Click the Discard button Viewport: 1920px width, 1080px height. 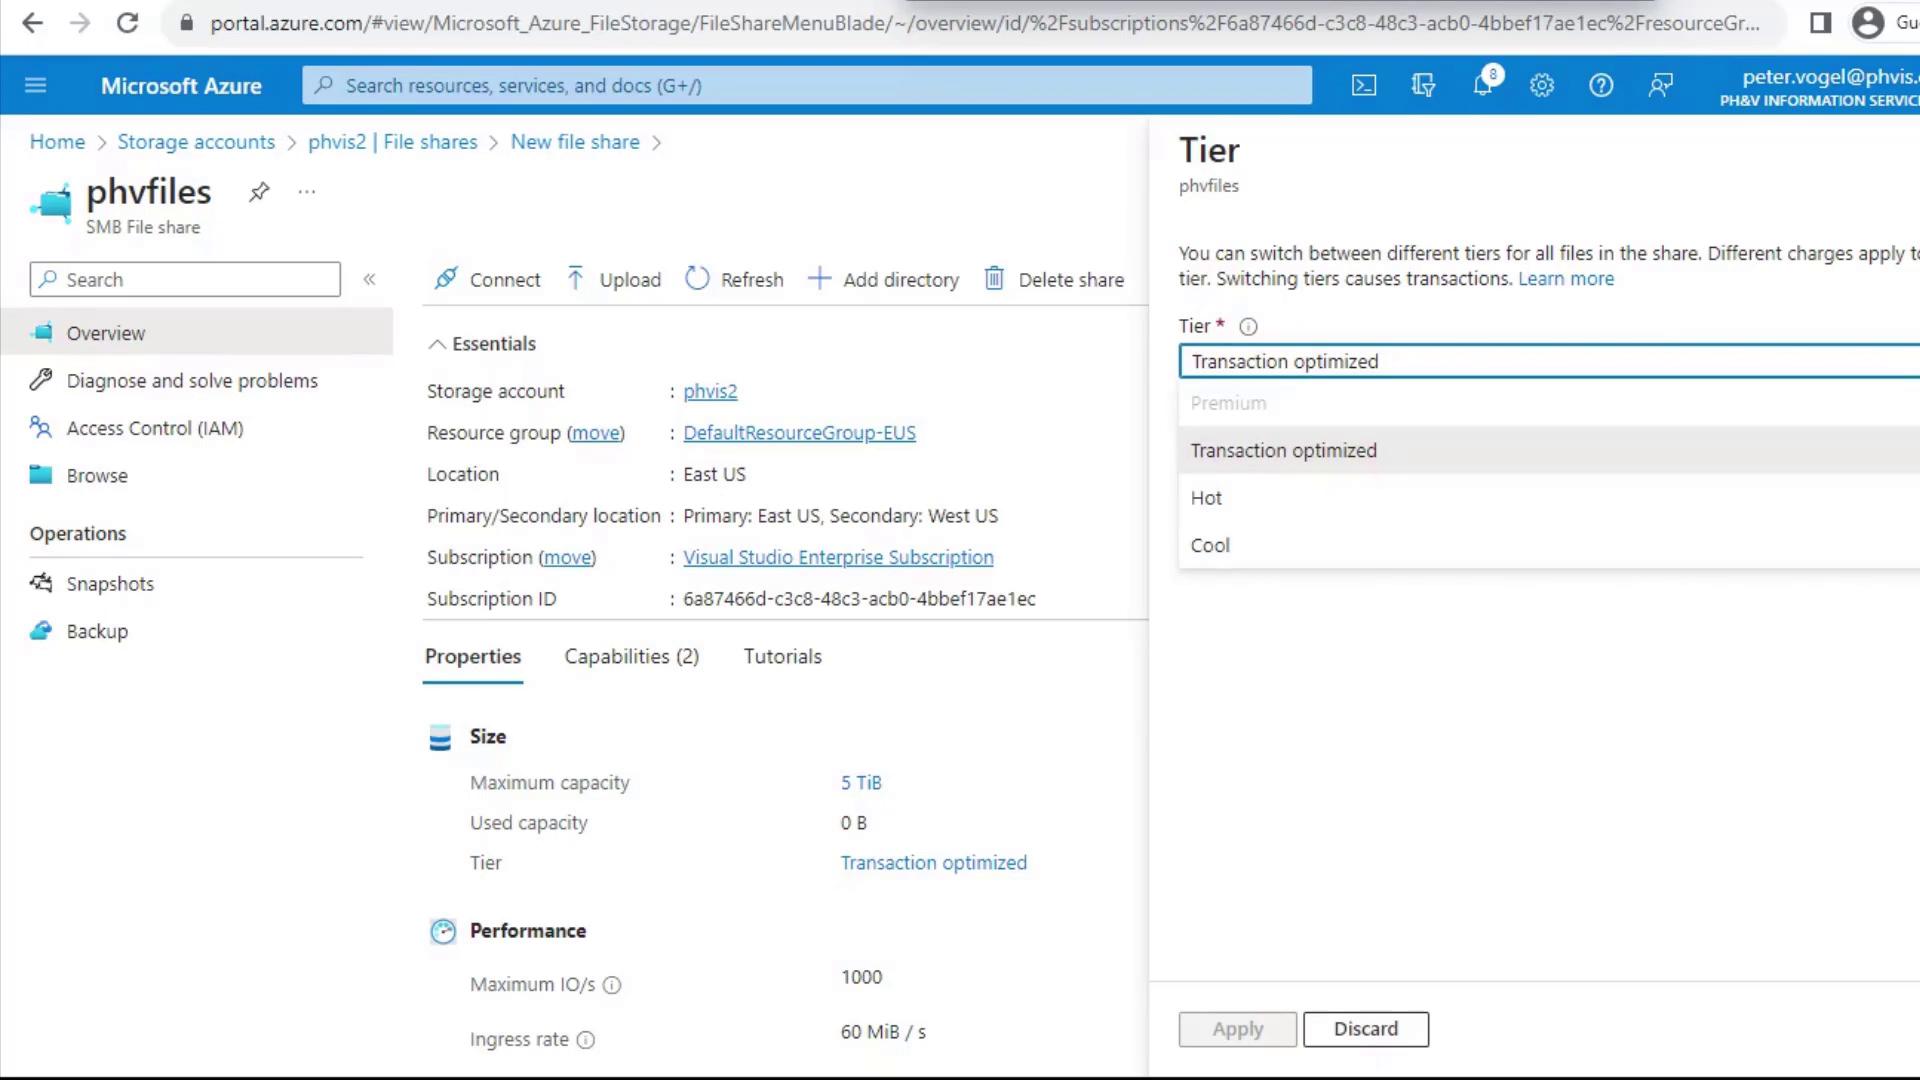click(x=1365, y=1029)
